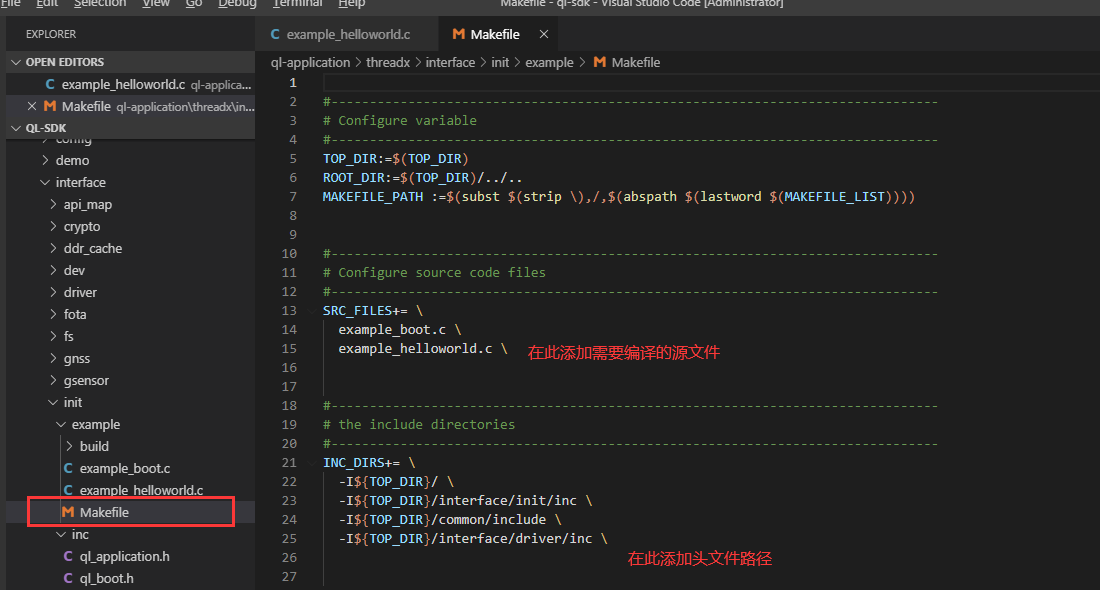1100x590 pixels.
Task: Fold the SRC_FILES block at line 13
Action: pos(310,311)
